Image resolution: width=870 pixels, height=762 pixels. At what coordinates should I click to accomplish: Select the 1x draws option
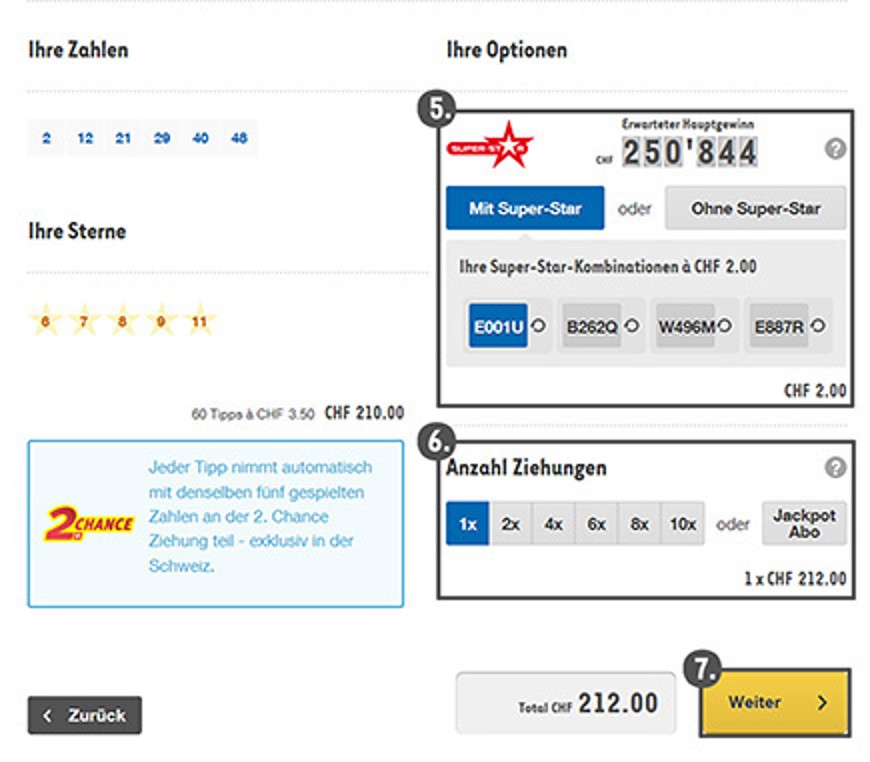point(468,523)
